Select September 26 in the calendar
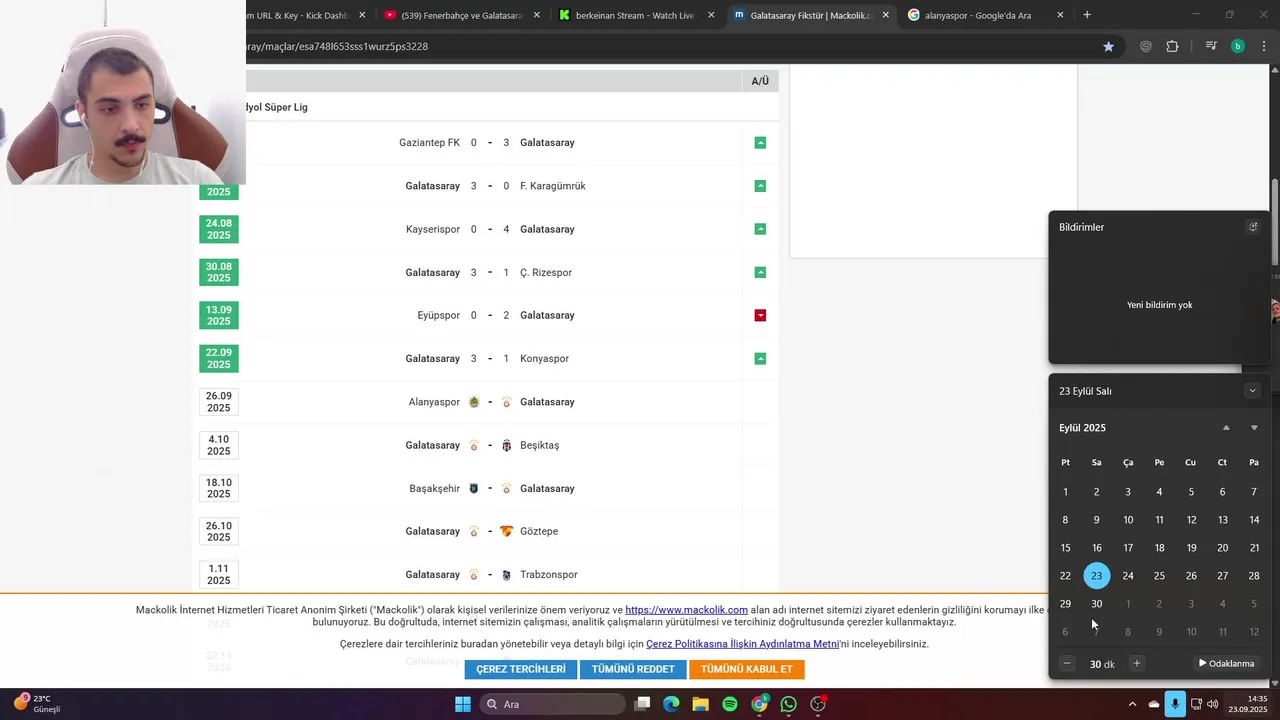 click(1191, 576)
